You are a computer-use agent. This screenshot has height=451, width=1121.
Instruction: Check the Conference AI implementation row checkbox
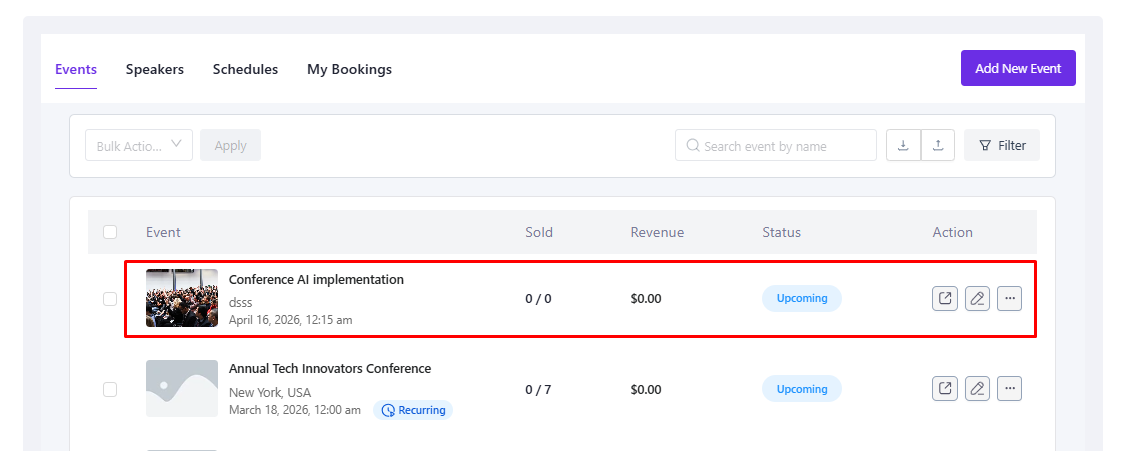[110, 299]
